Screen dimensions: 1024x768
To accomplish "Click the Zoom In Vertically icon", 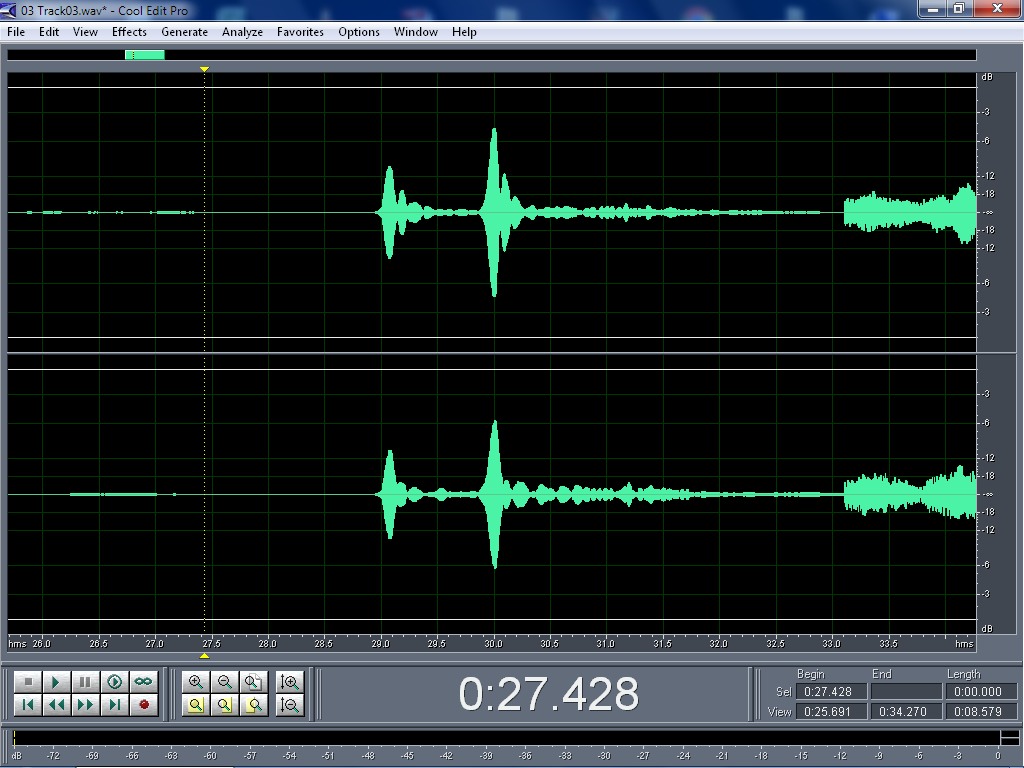I will click(289, 682).
